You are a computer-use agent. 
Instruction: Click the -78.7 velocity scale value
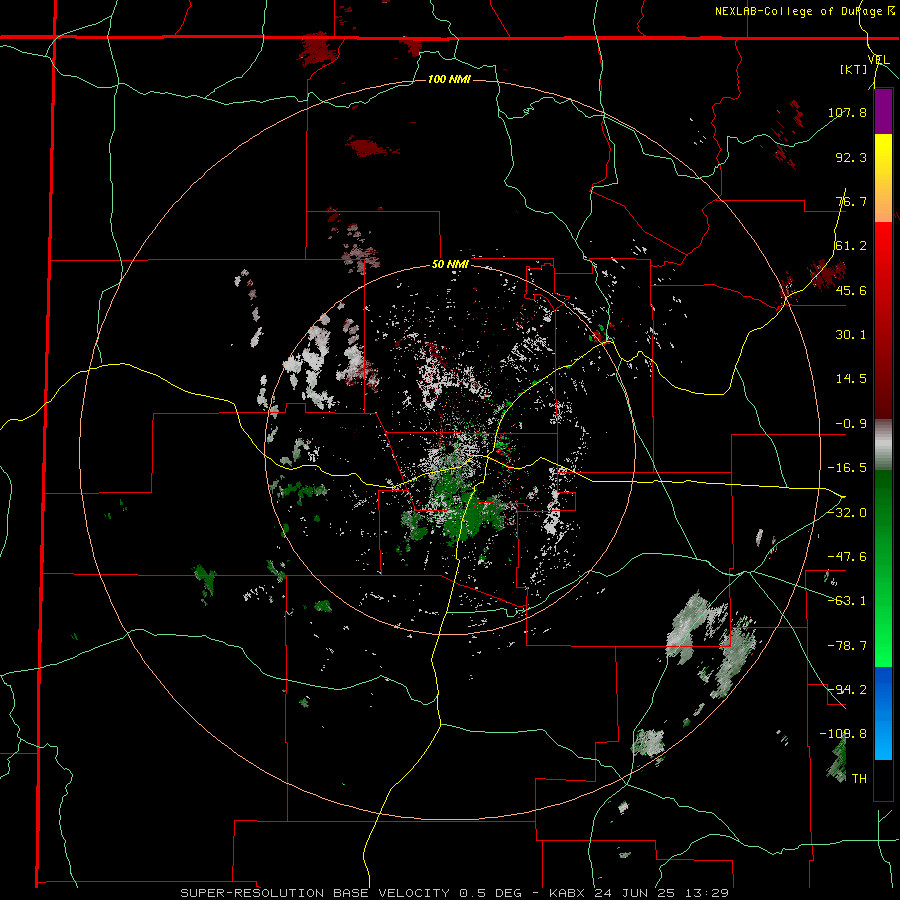[x=847, y=646]
